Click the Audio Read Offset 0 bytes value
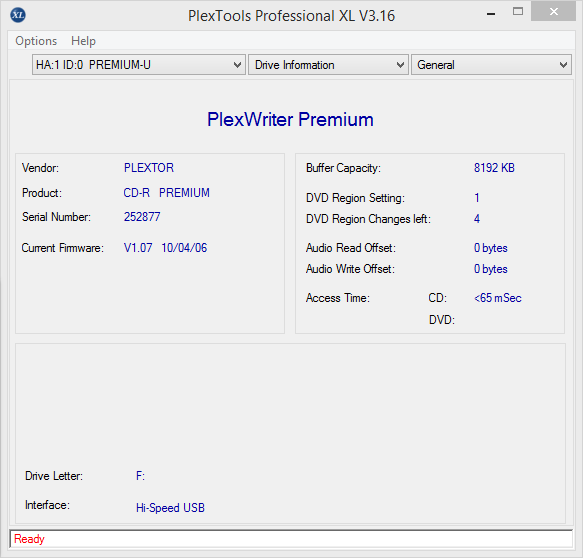The width and height of the screenshot is (583, 558). pyautogui.click(x=490, y=248)
